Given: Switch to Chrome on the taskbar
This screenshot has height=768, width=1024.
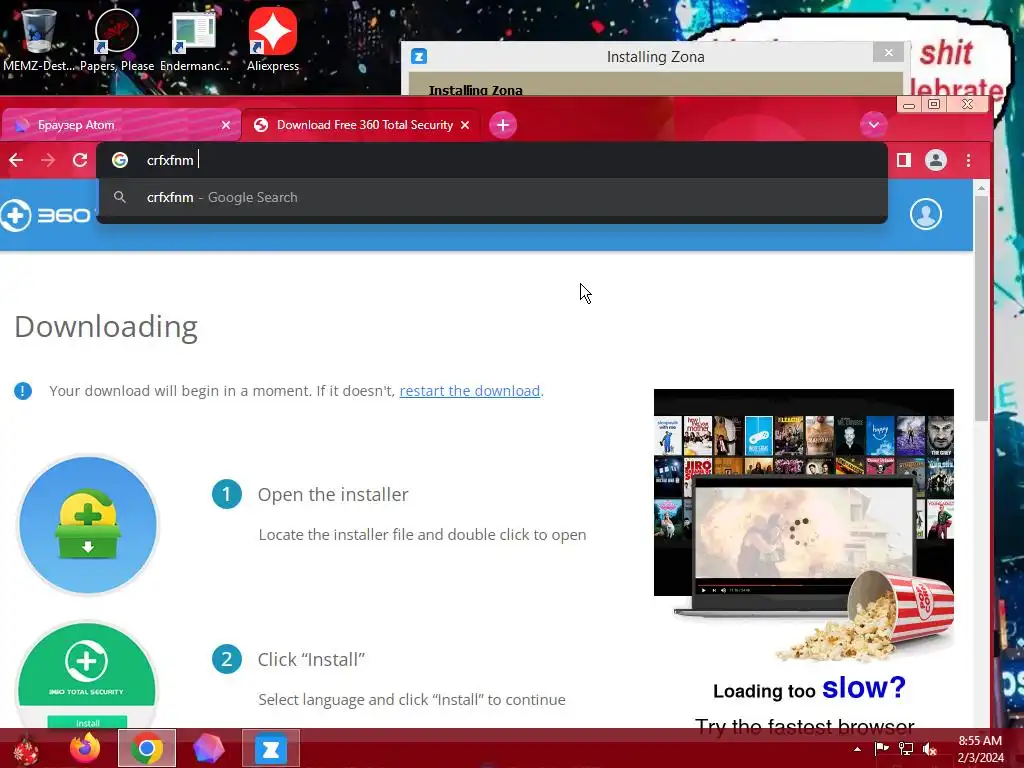Looking at the screenshot, I should (147, 748).
